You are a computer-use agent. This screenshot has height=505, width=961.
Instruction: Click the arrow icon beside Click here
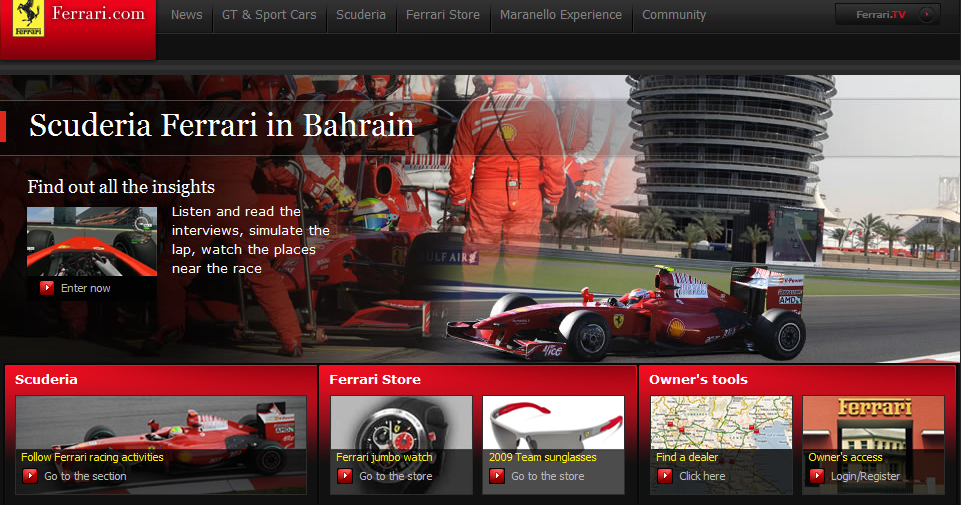coord(665,476)
